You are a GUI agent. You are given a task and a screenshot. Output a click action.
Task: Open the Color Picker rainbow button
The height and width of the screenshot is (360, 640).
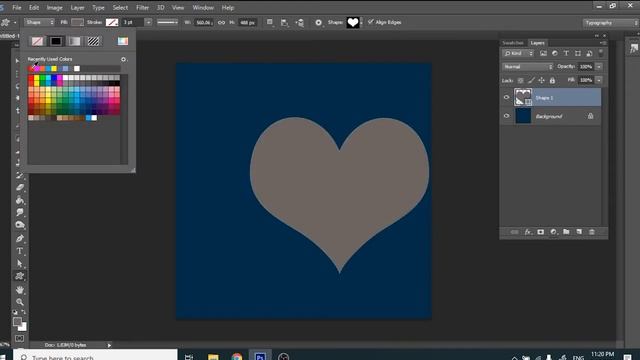tap(123, 41)
